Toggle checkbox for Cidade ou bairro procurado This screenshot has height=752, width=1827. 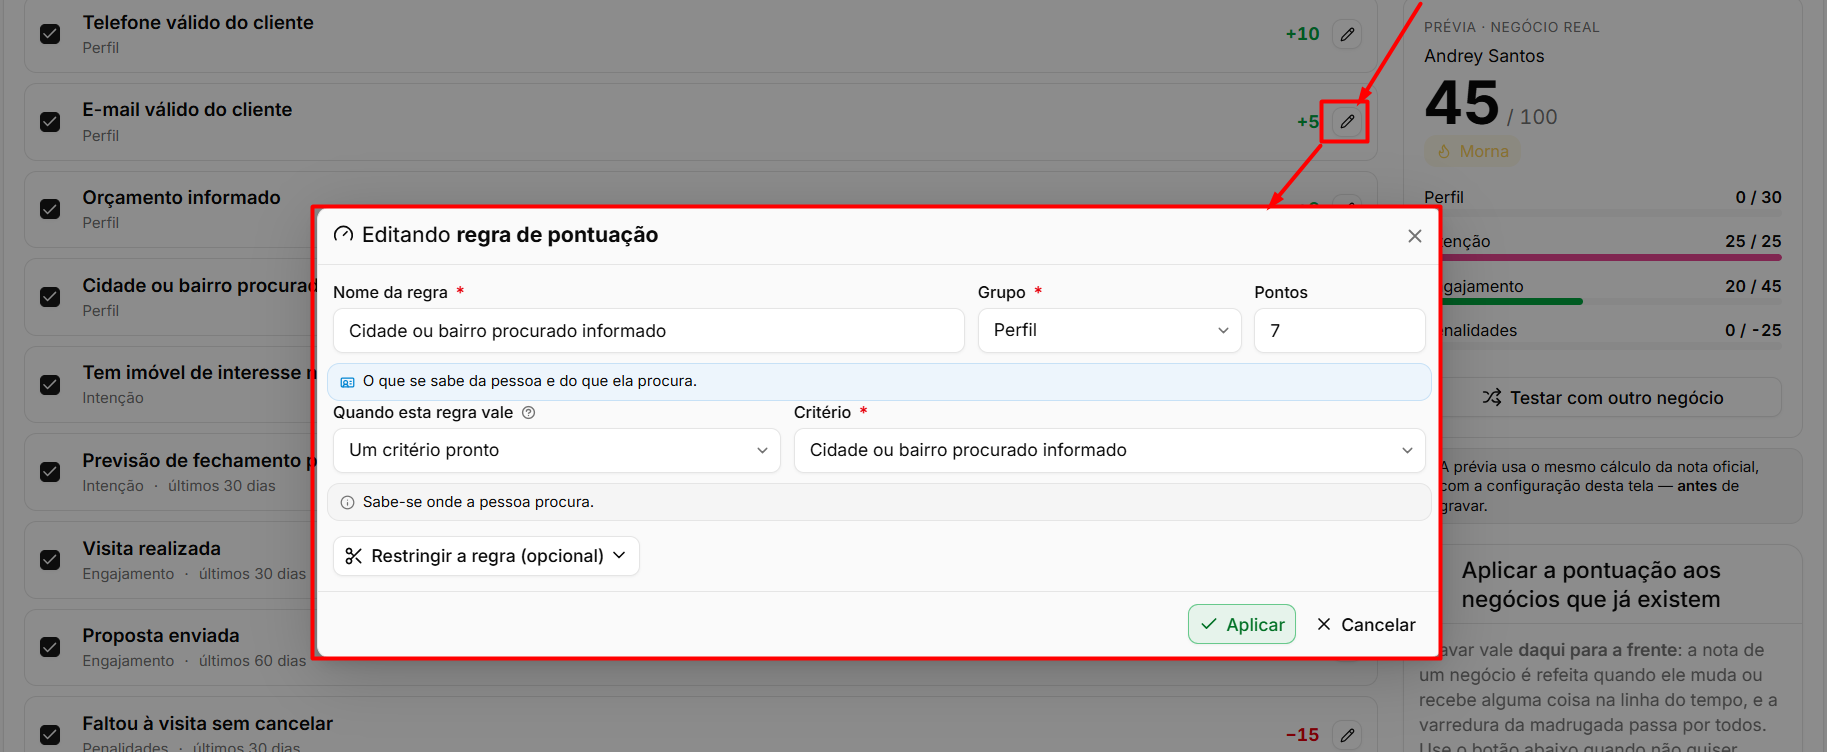50,297
